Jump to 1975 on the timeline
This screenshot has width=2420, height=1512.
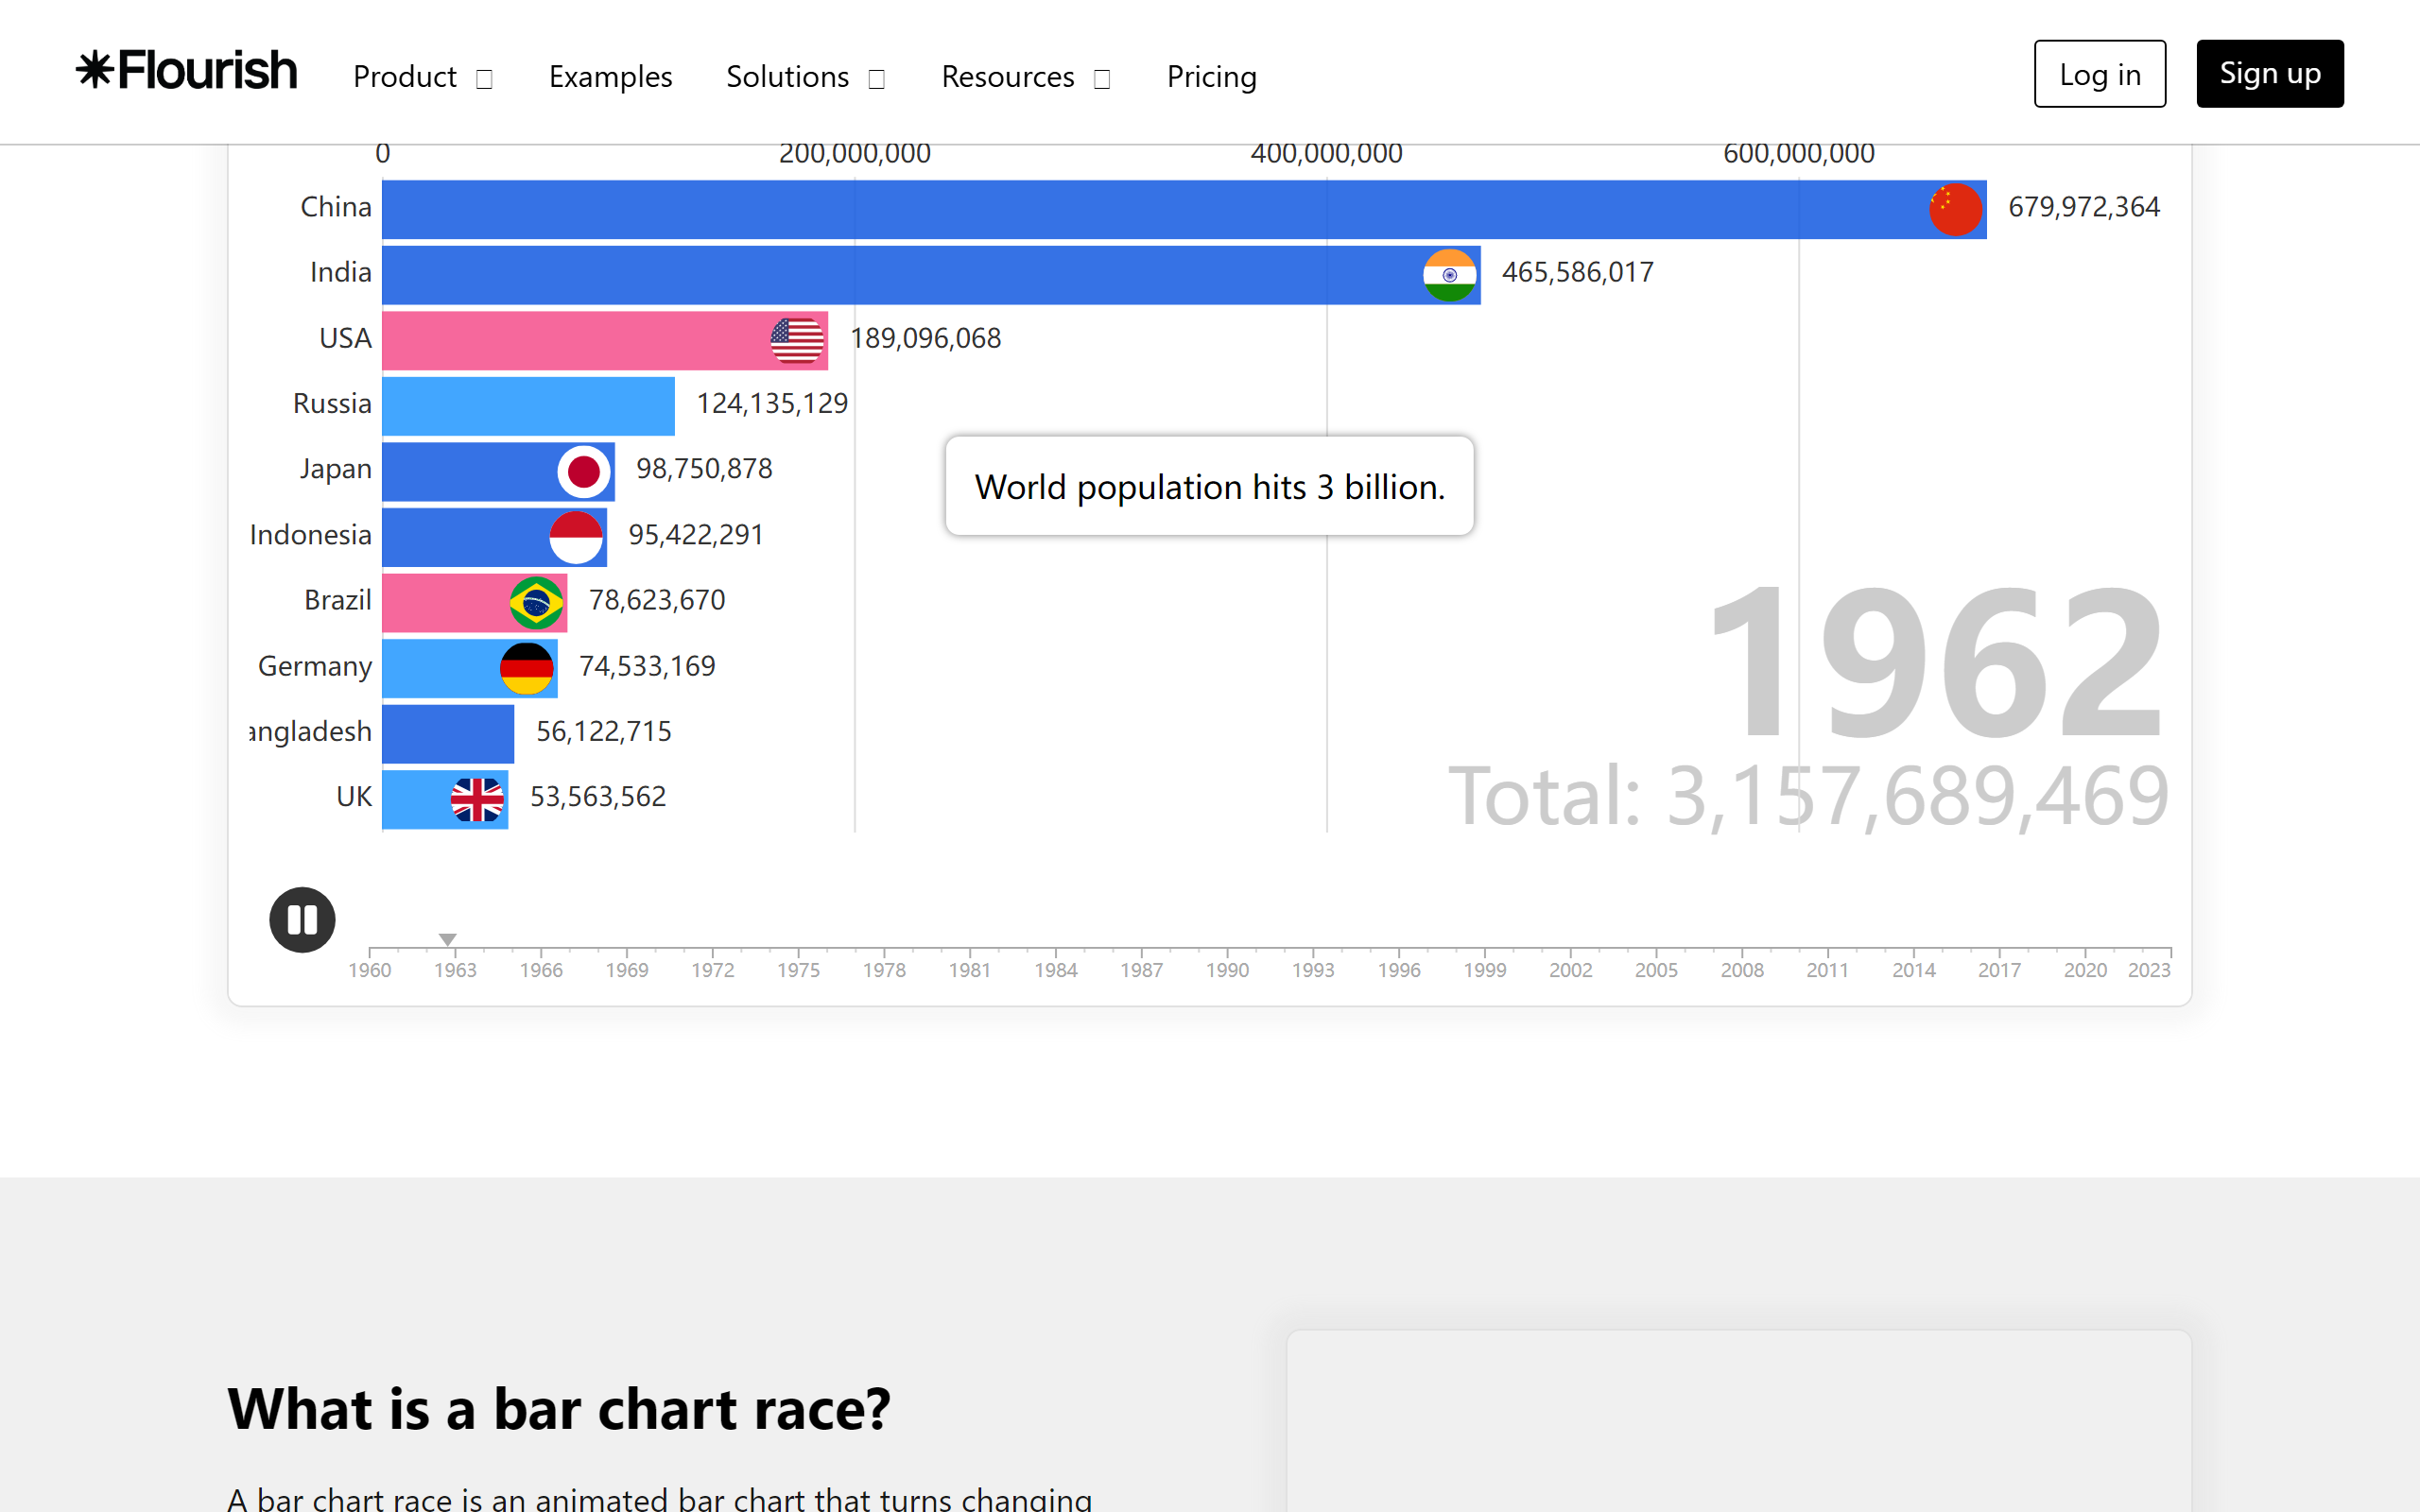(x=798, y=970)
